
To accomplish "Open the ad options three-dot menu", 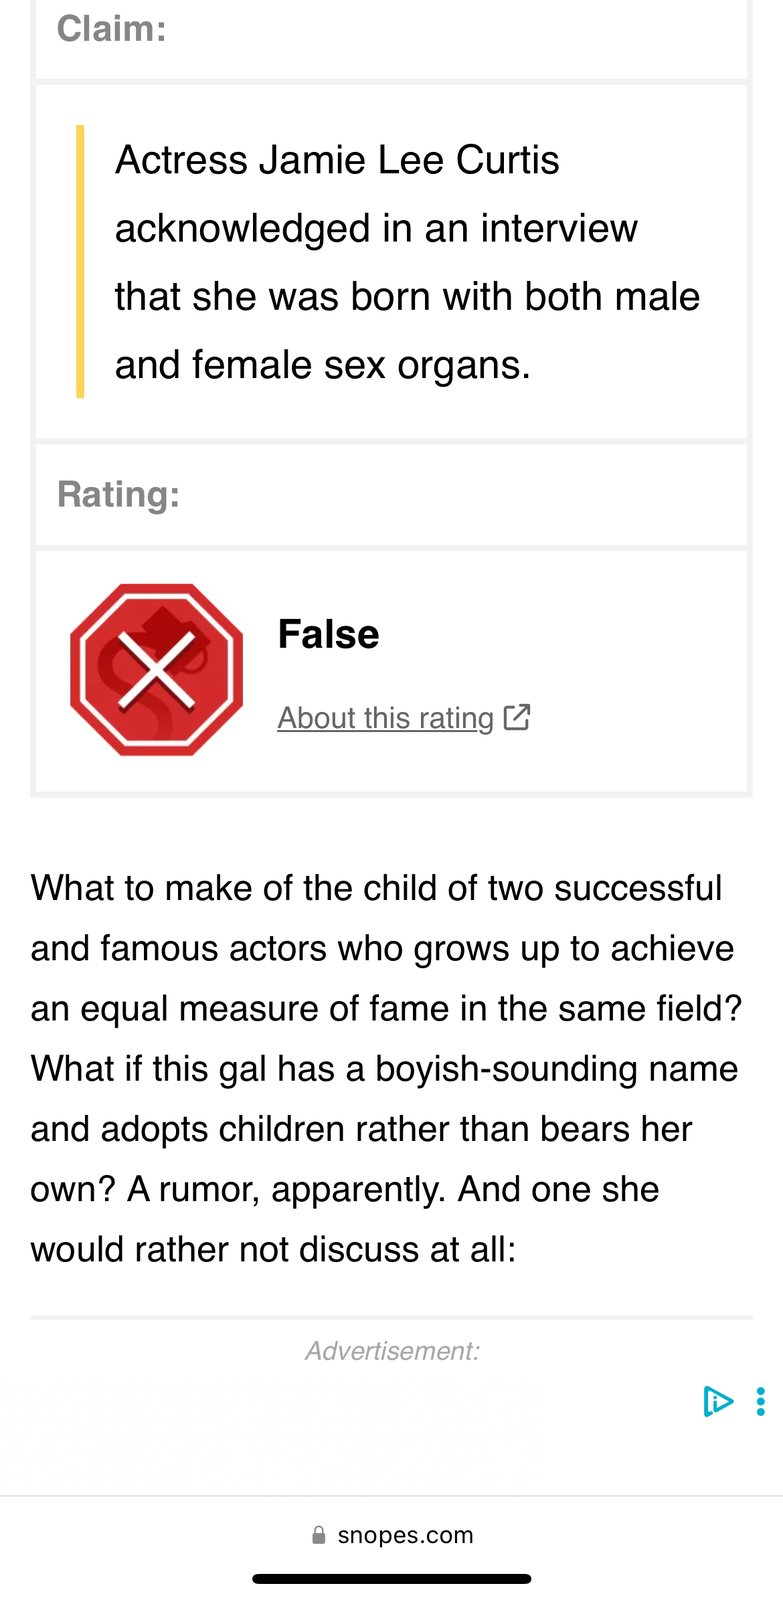I will (x=761, y=1401).
